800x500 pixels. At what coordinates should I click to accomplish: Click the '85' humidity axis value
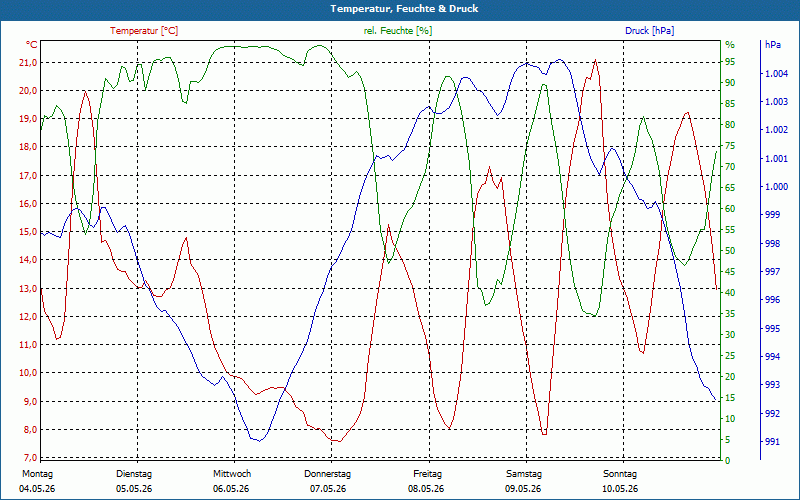click(x=731, y=104)
